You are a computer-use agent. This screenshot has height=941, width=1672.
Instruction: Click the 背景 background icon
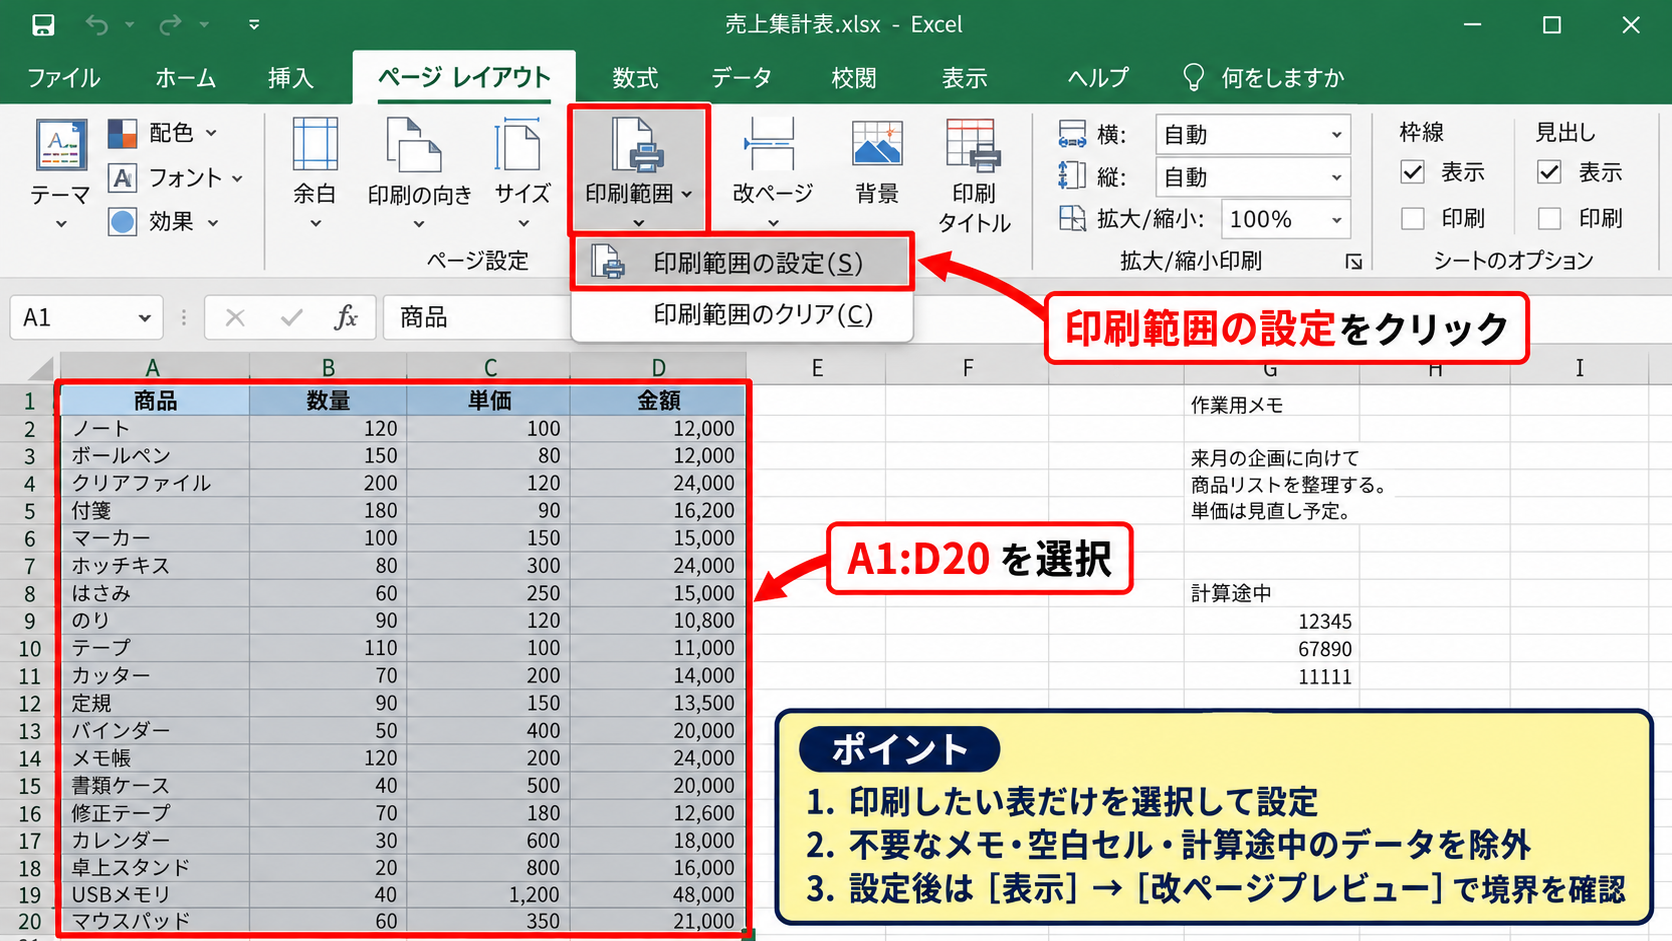[877, 144]
